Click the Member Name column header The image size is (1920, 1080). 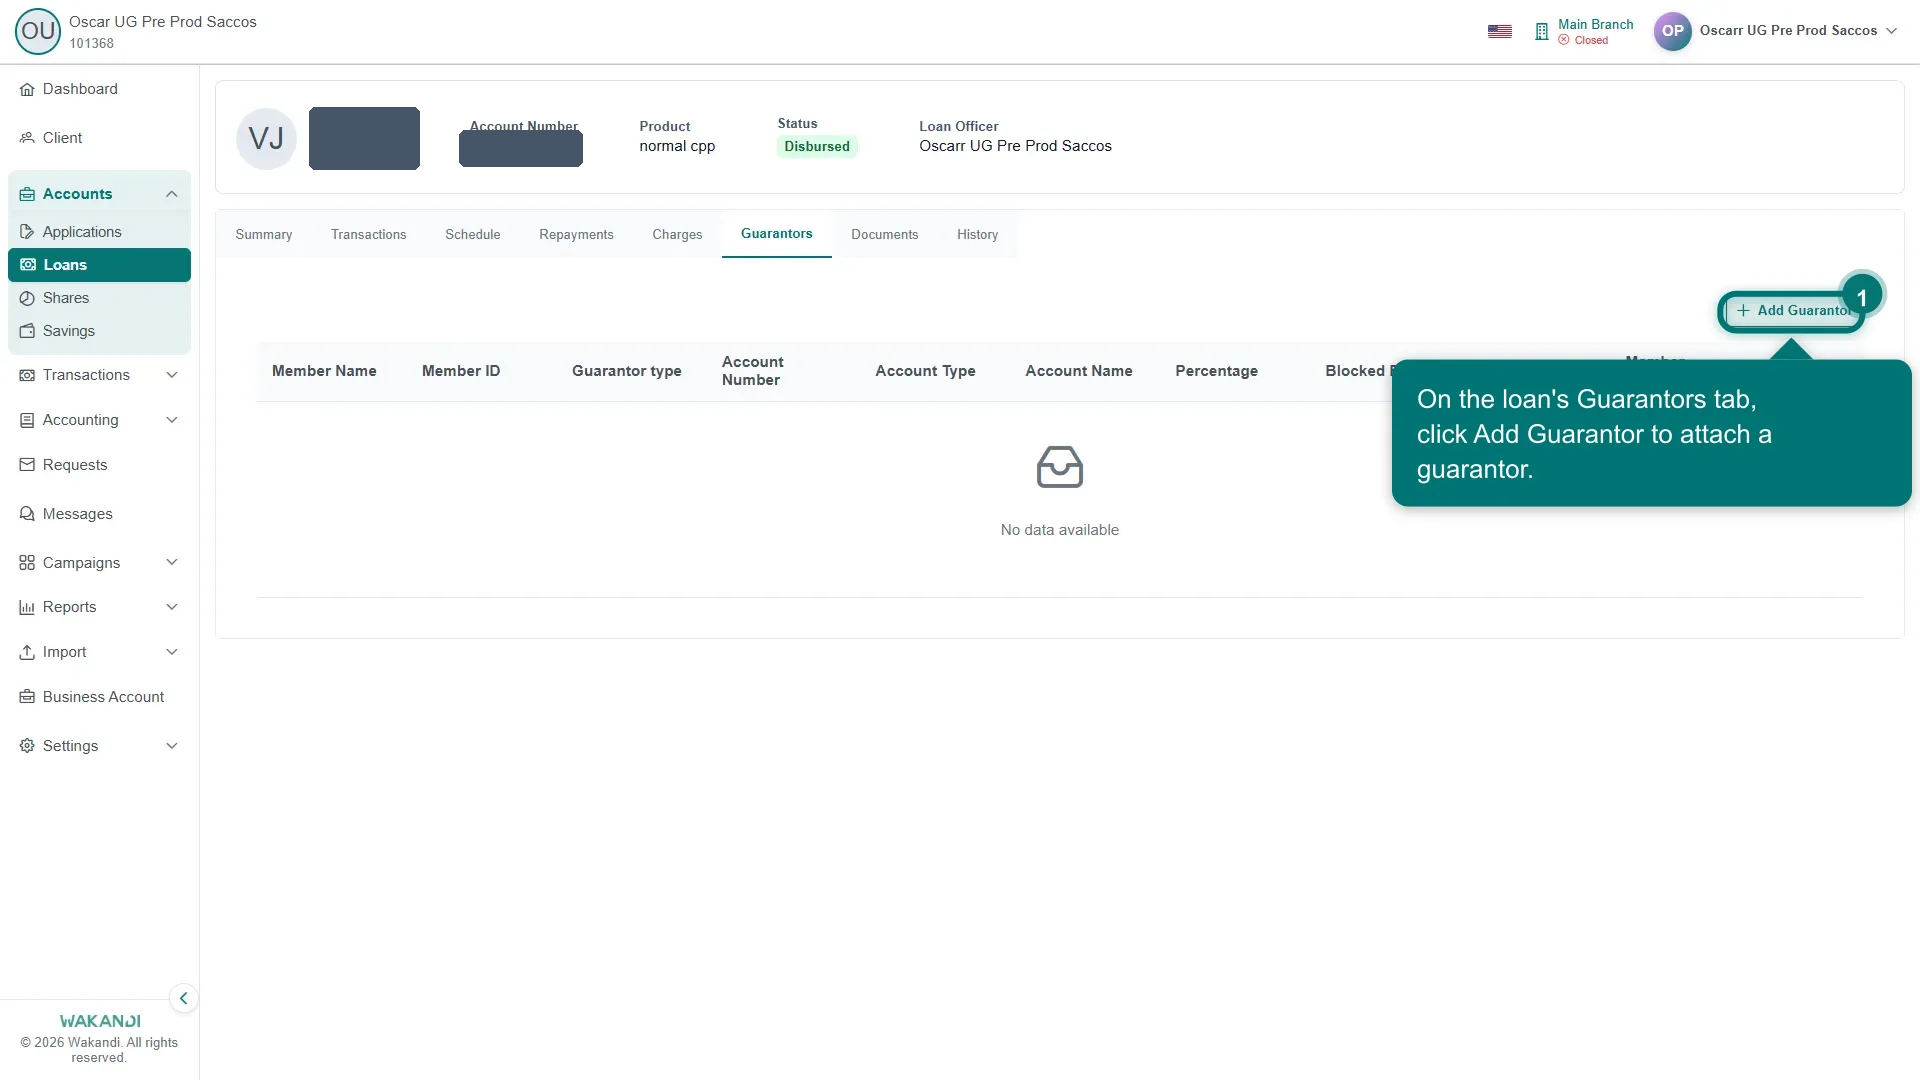point(324,371)
